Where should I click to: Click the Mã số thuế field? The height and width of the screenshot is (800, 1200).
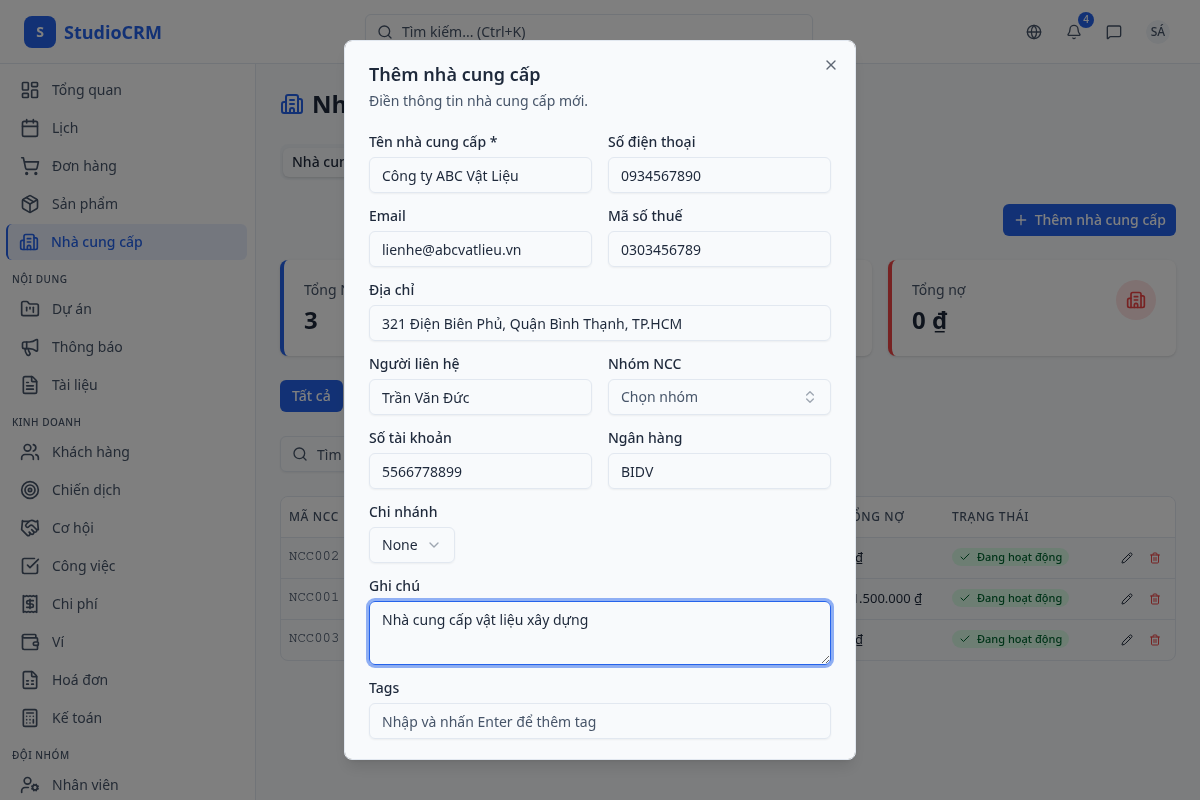[719, 250]
